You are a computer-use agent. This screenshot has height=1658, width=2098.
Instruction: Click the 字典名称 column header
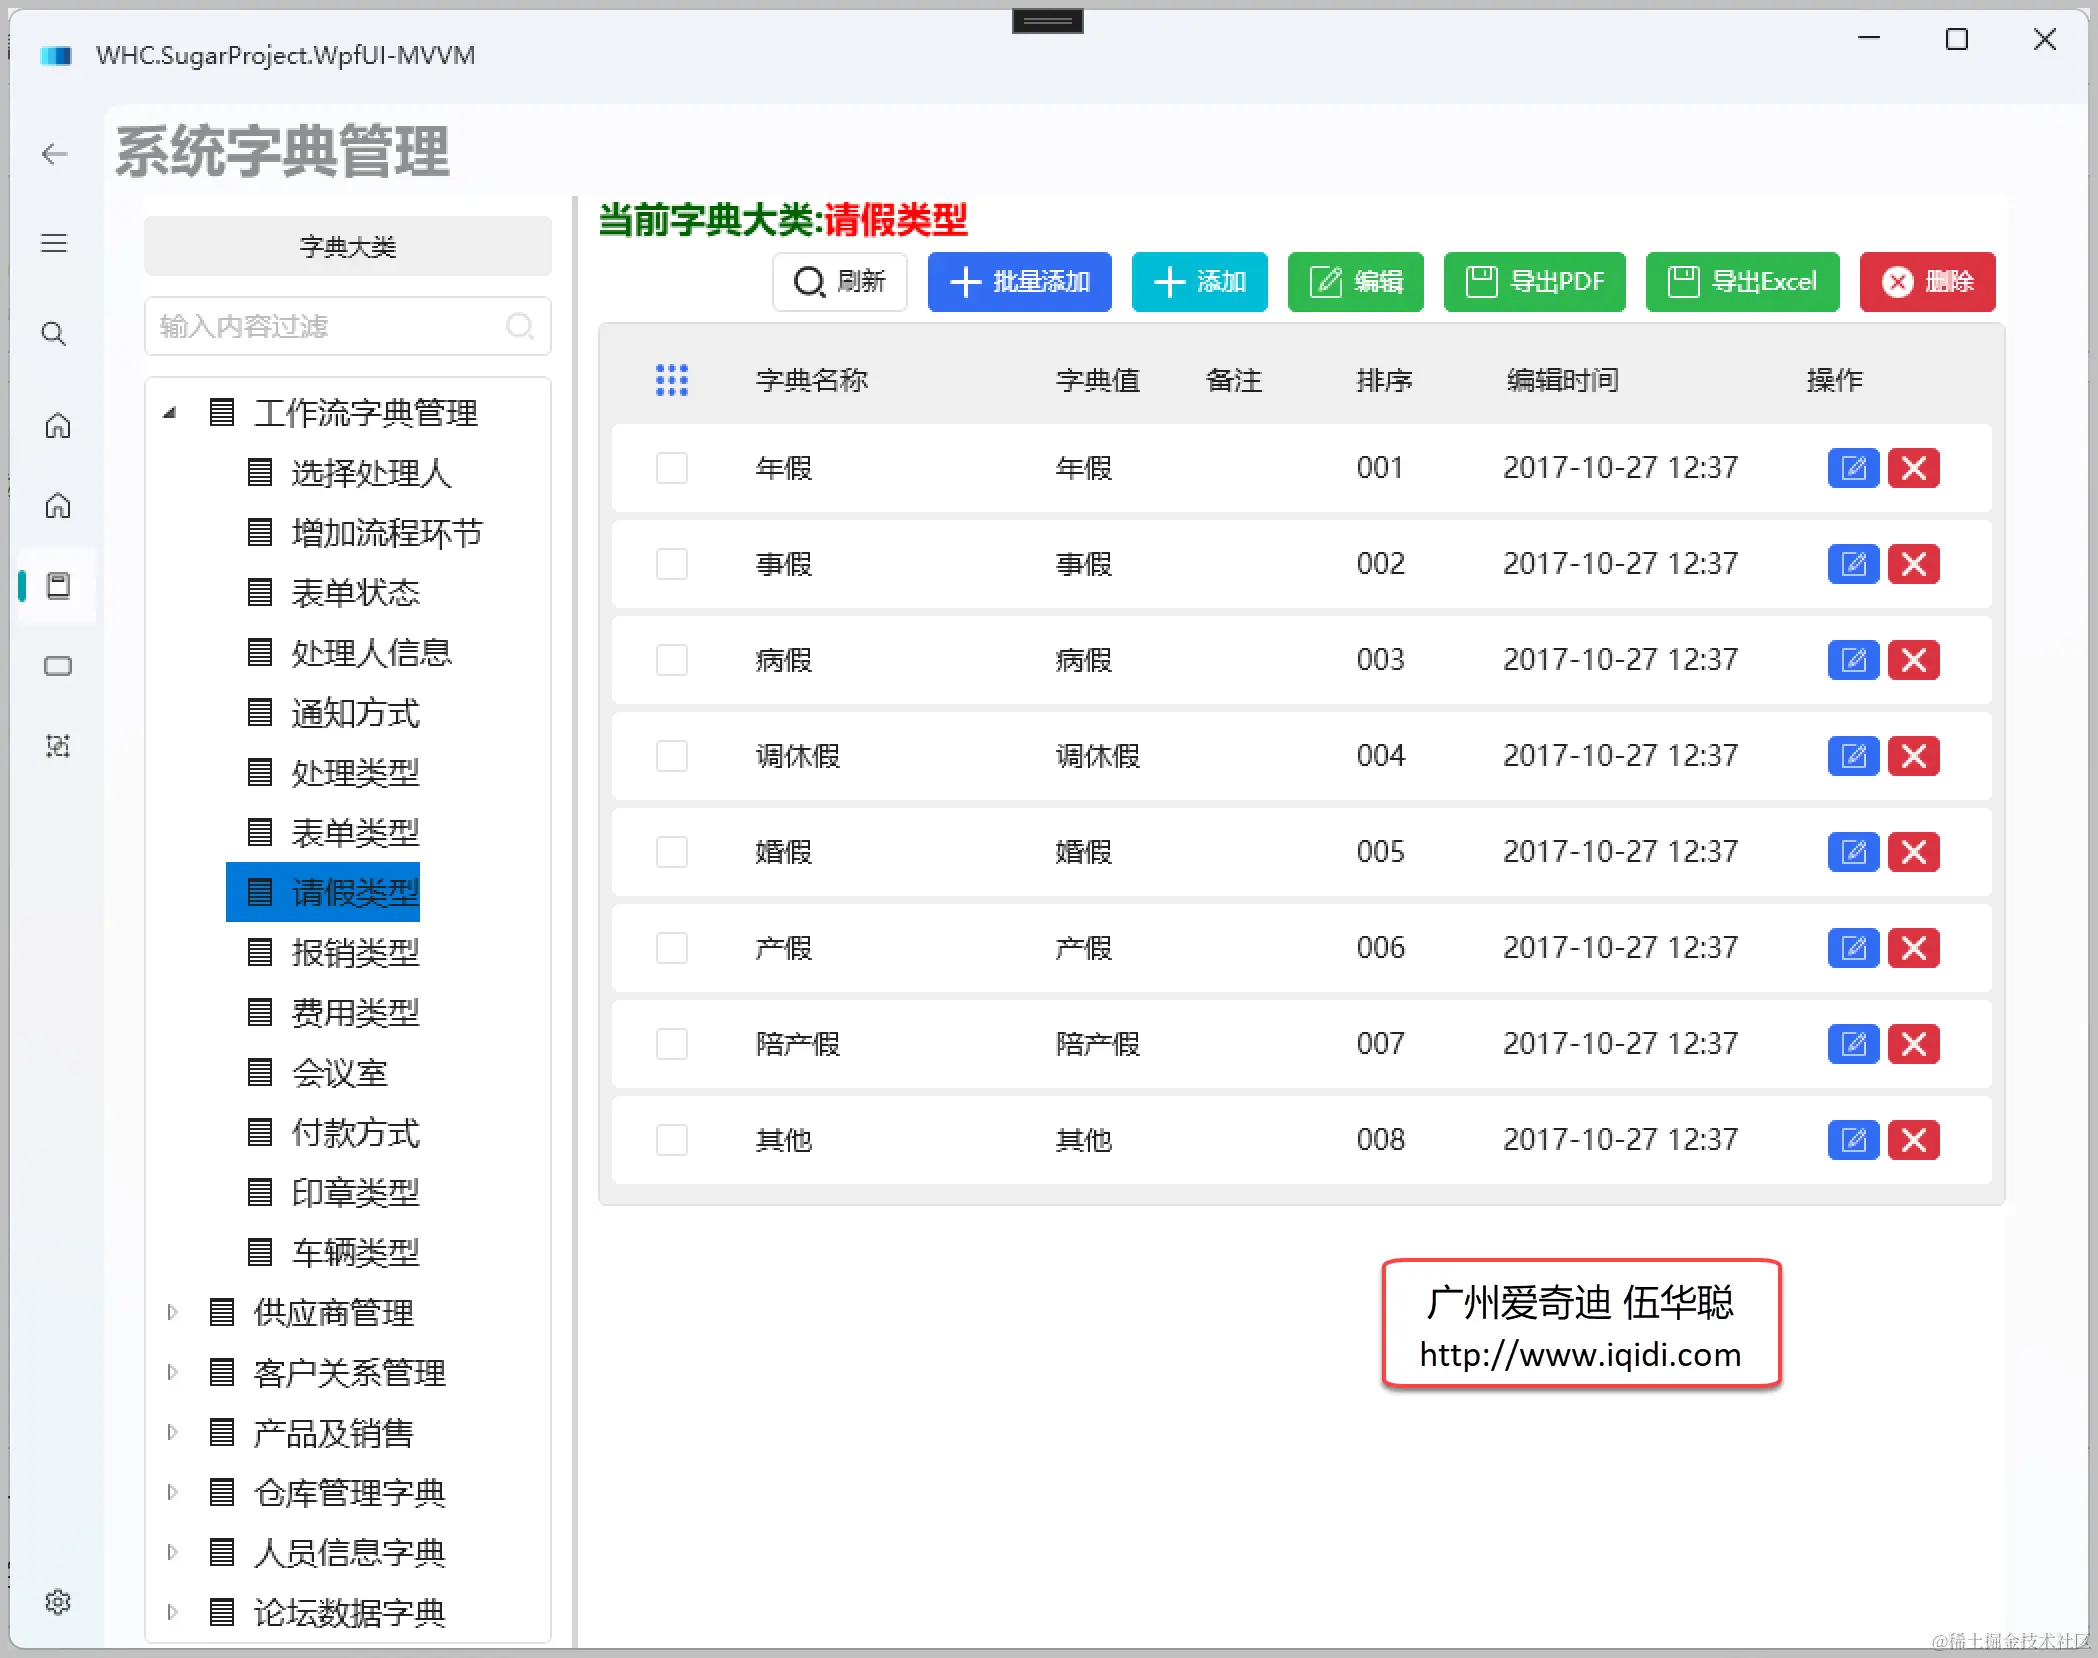click(x=812, y=380)
